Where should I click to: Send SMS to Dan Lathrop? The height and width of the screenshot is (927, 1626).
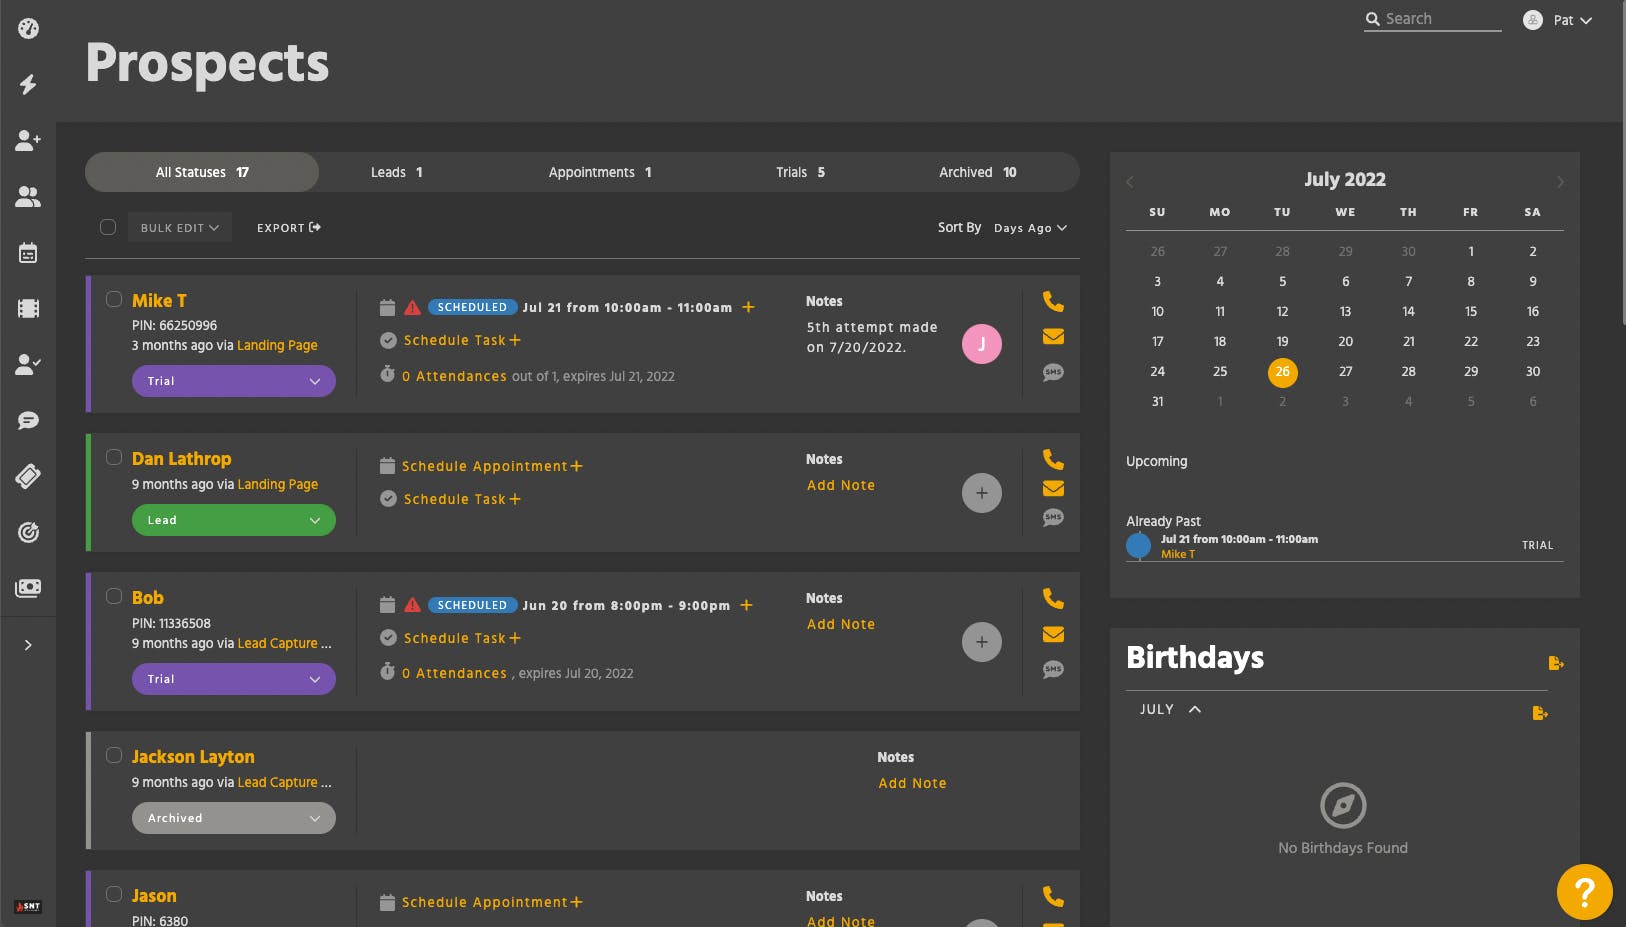[1053, 517]
